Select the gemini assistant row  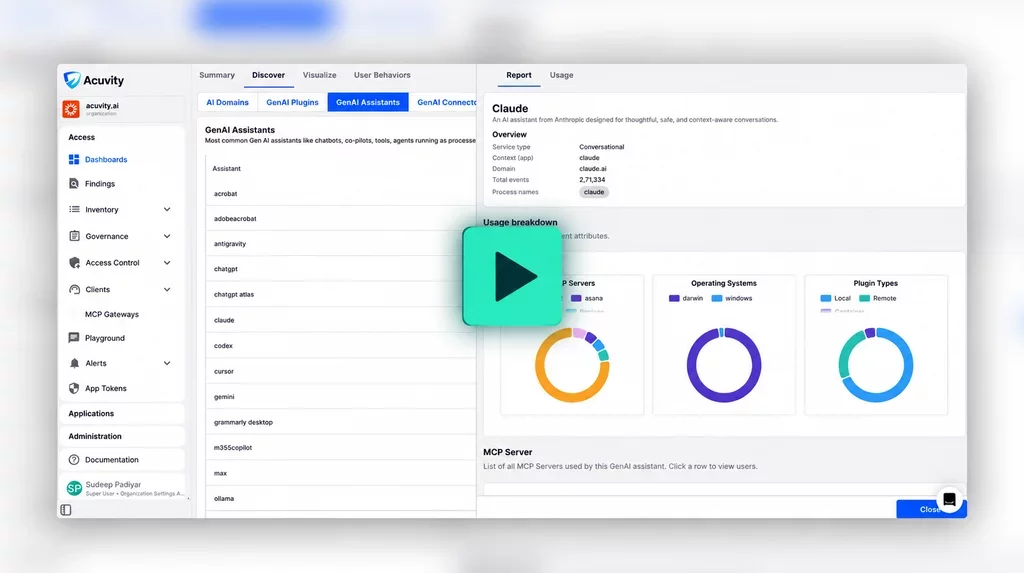[x=340, y=397]
